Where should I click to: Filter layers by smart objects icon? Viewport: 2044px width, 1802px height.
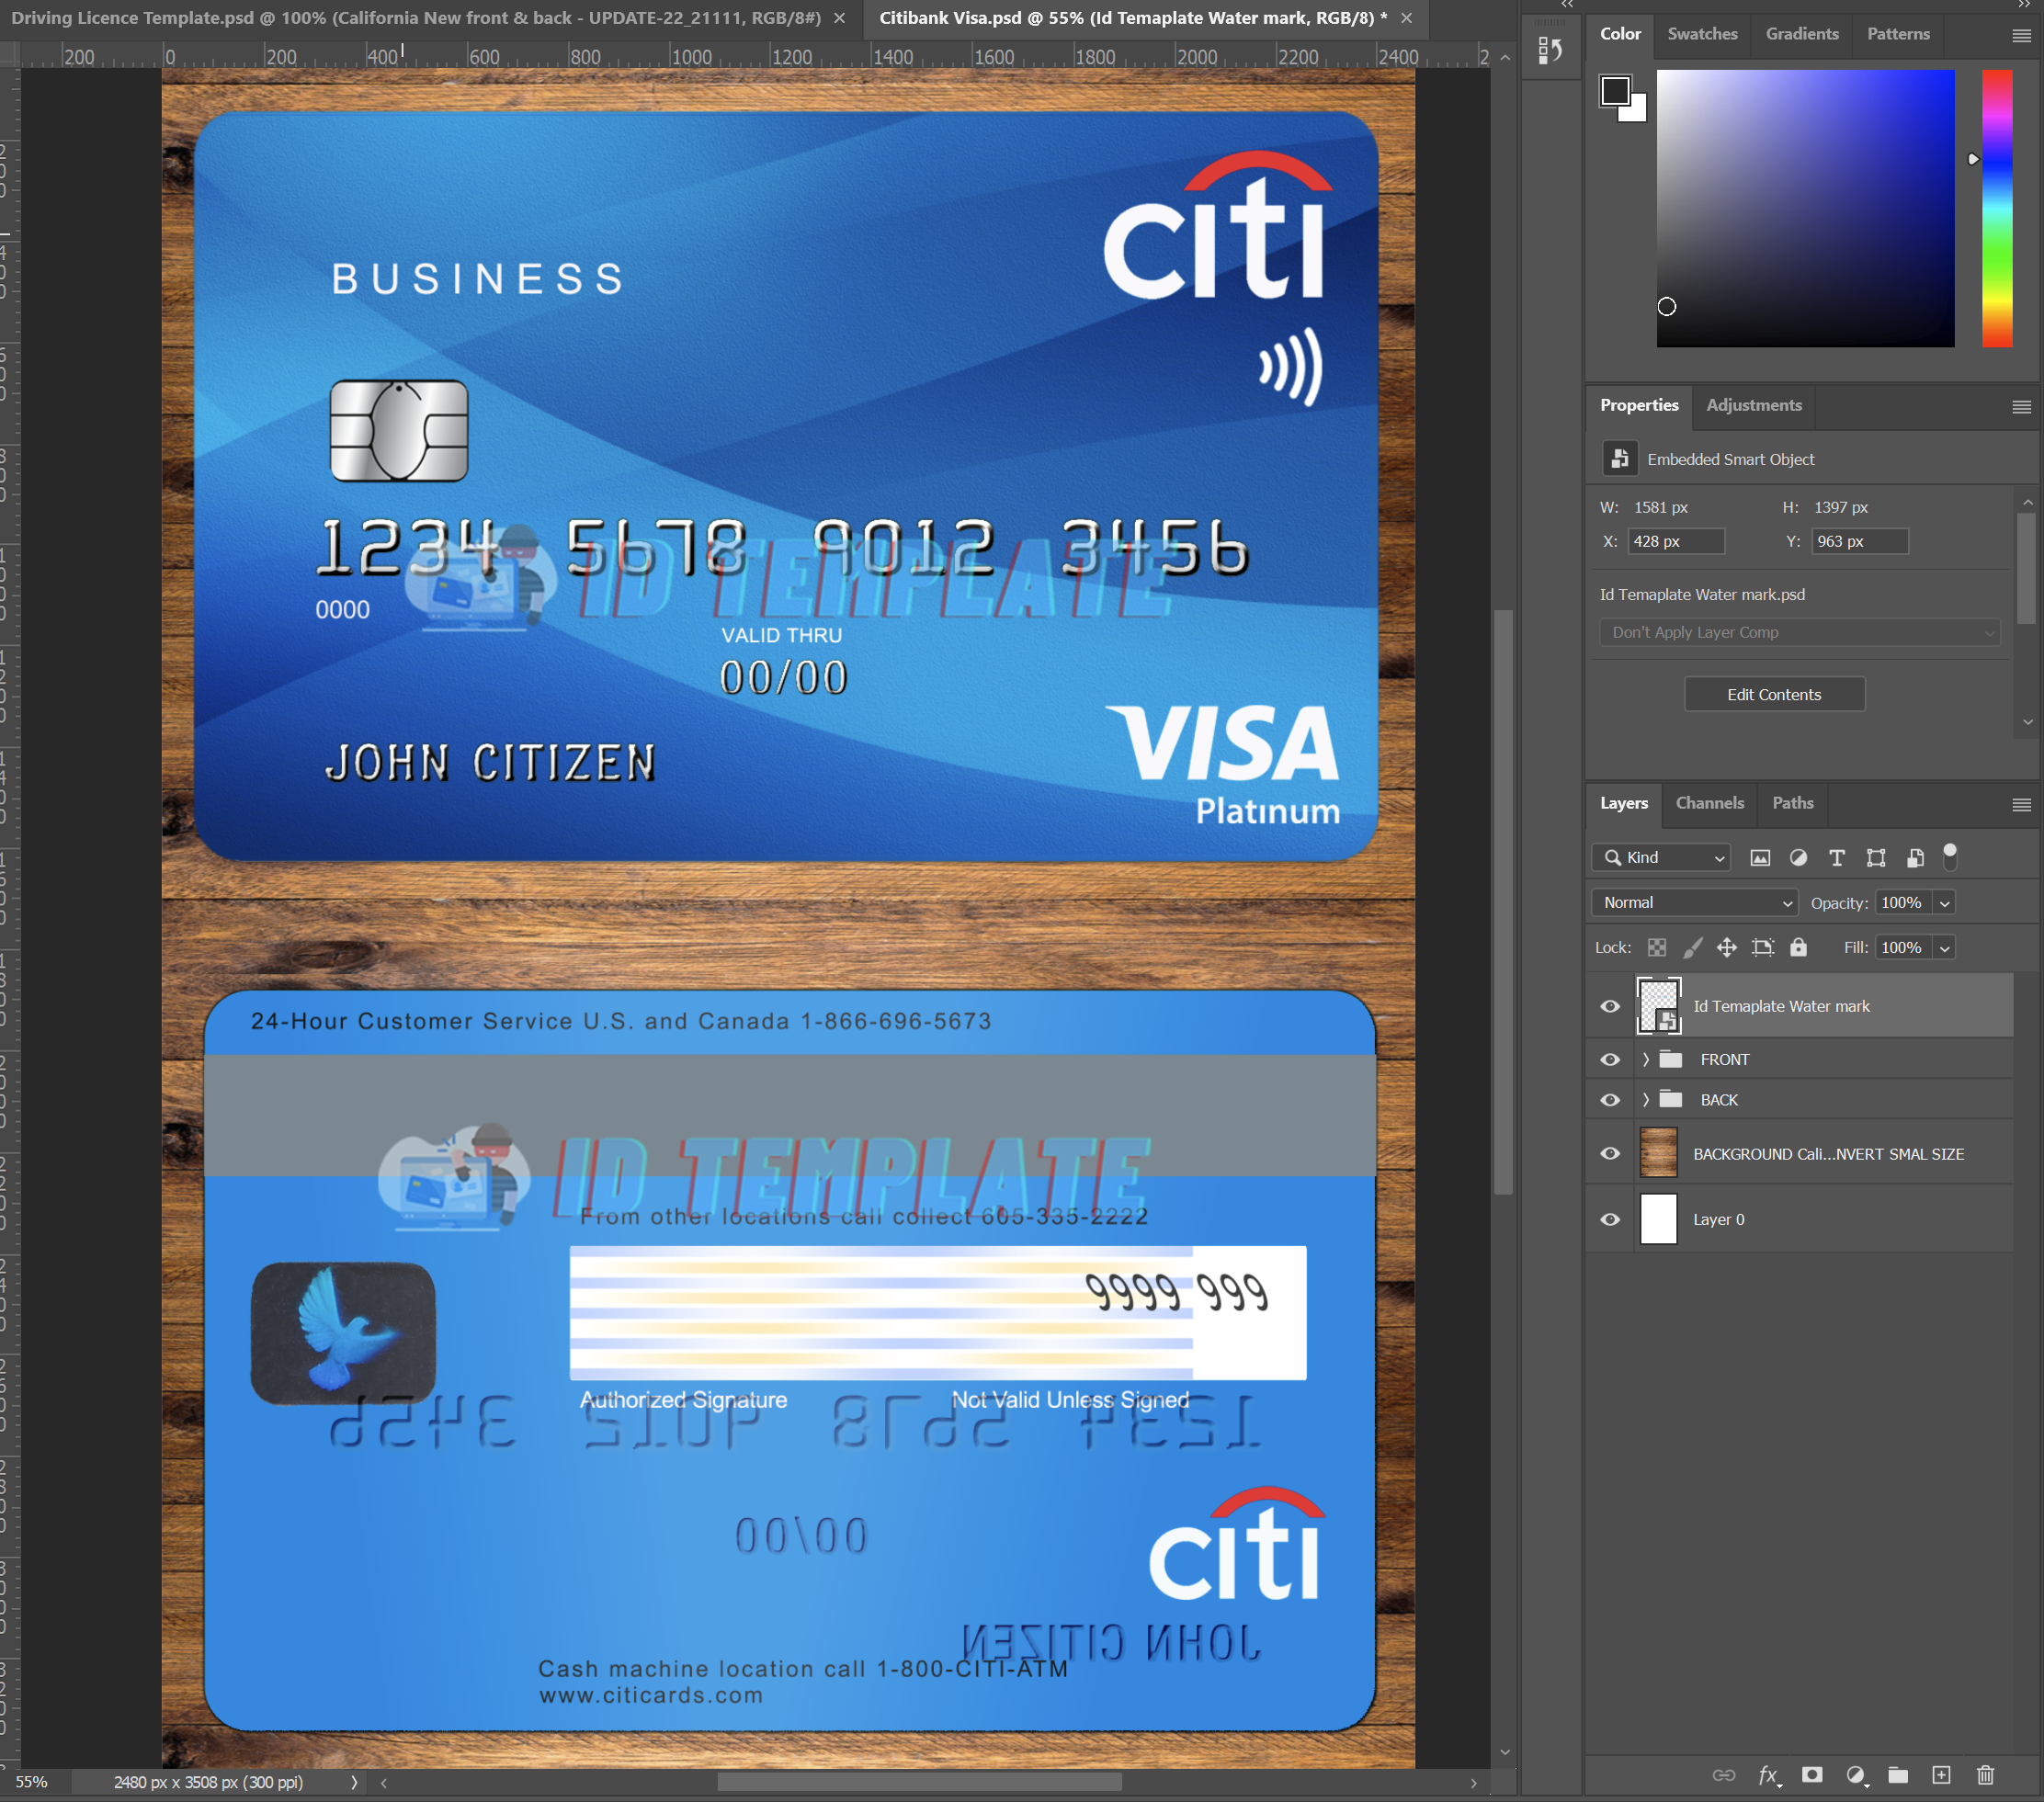[x=1915, y=857]
